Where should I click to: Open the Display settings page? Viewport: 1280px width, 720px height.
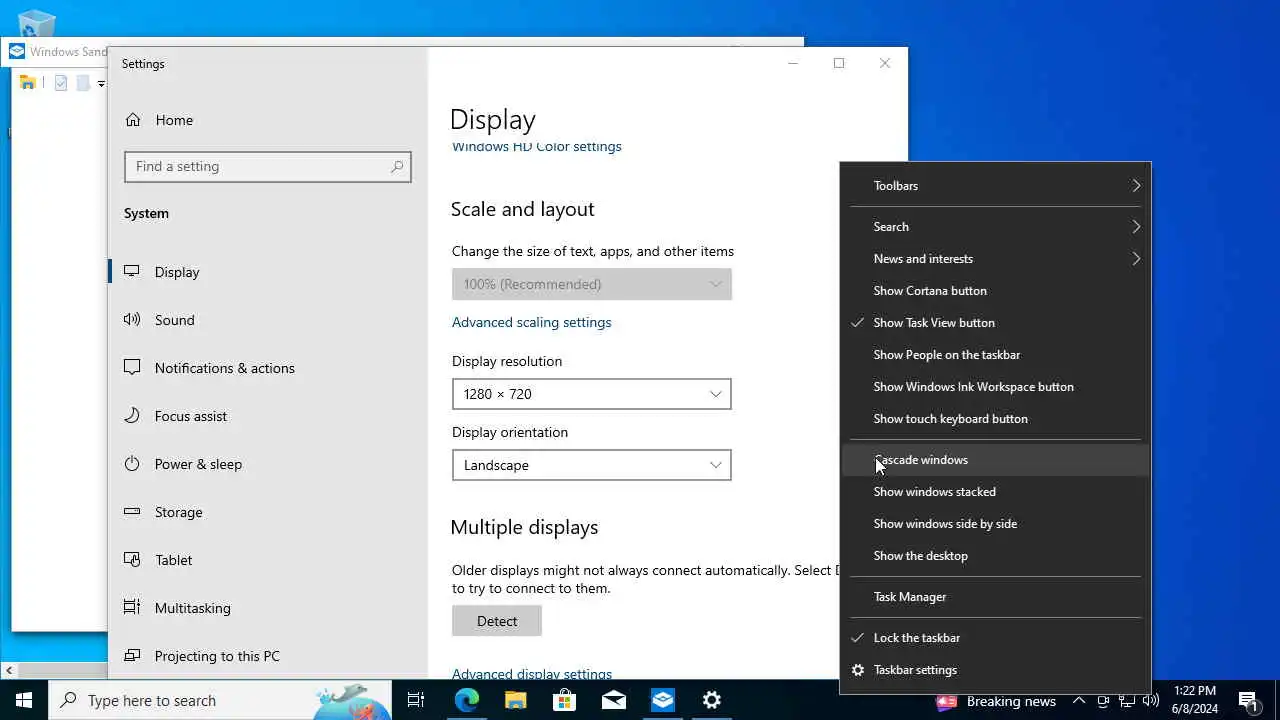[268, 272]
